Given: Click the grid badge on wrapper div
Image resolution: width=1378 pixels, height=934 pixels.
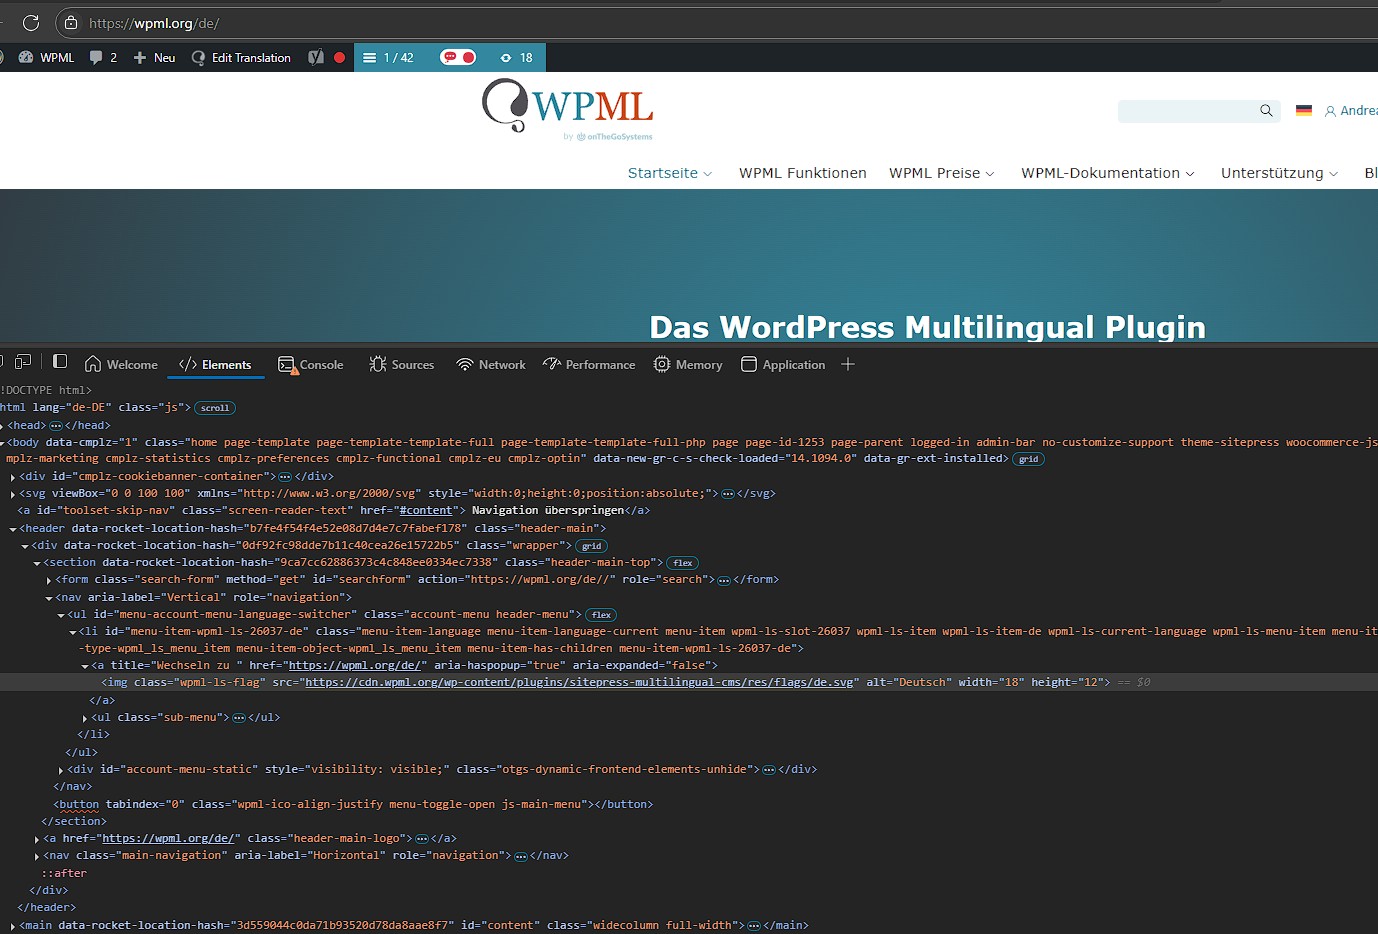Looking at the screenshot, I should [592, 546].
